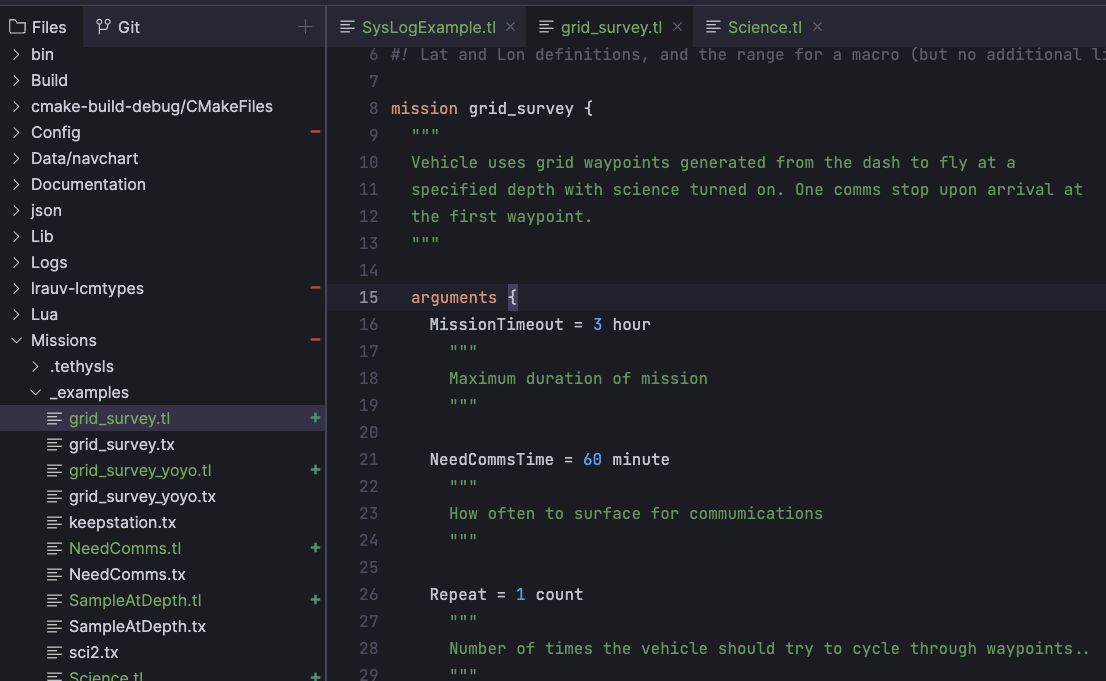This screenshot has height=681, width=1106.
Task: Close the Science.tl editor tab
Action: (x=817, y=27)
